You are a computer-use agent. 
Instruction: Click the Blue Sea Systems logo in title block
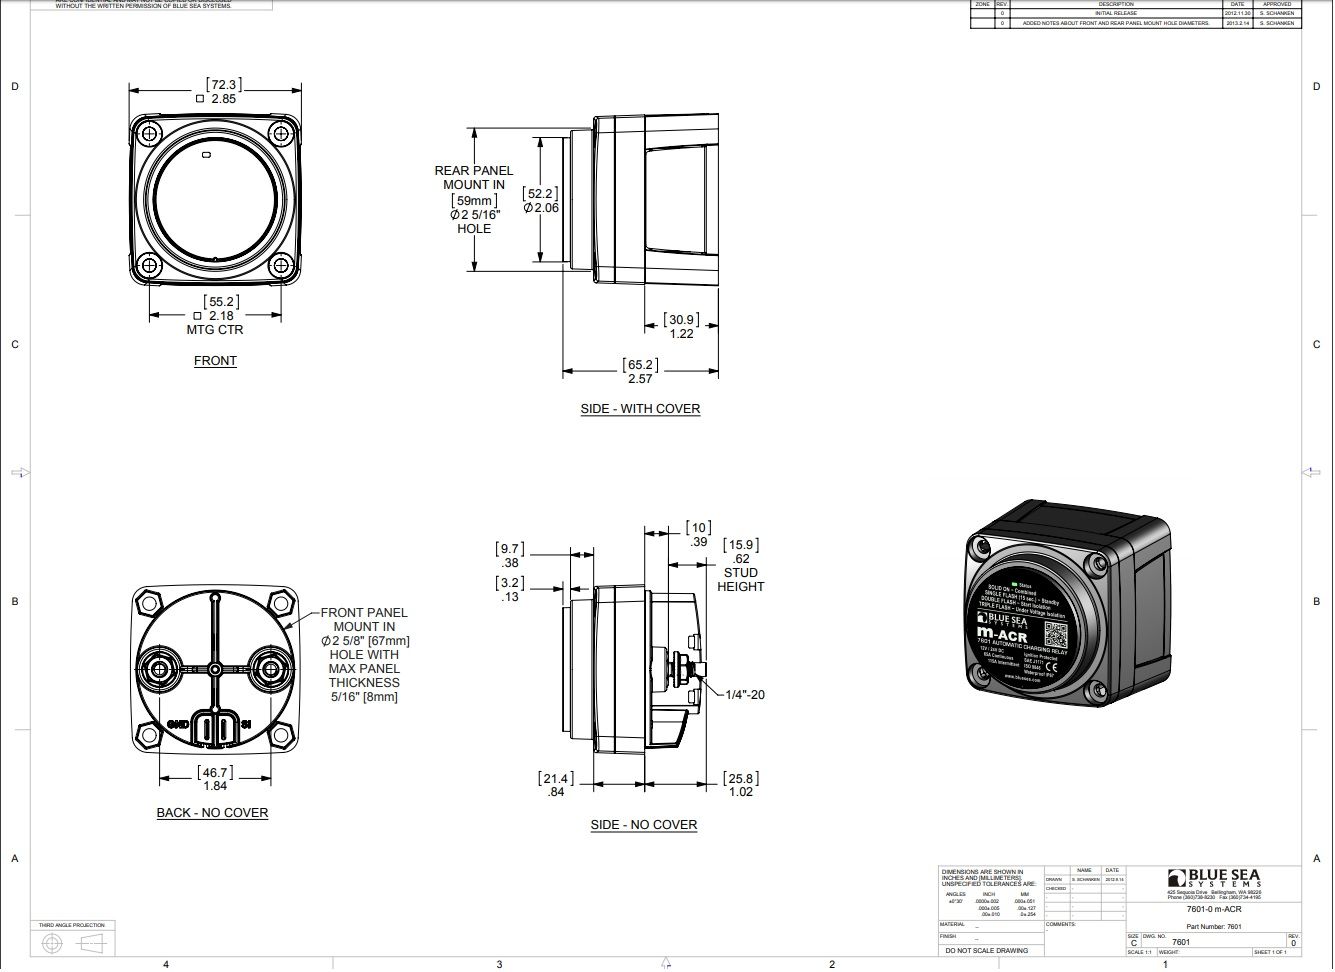pyautogui.click(x=1214, y=879)
